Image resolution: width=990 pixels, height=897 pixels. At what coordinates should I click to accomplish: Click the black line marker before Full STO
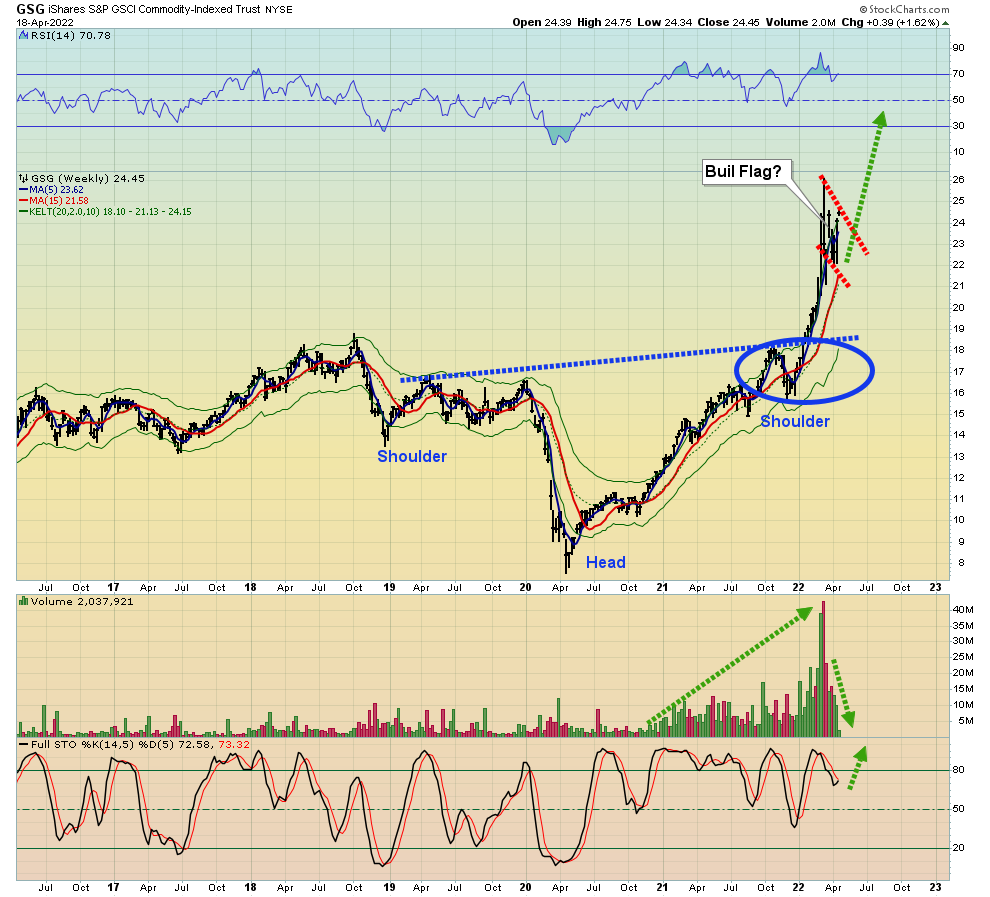[23, 745]
